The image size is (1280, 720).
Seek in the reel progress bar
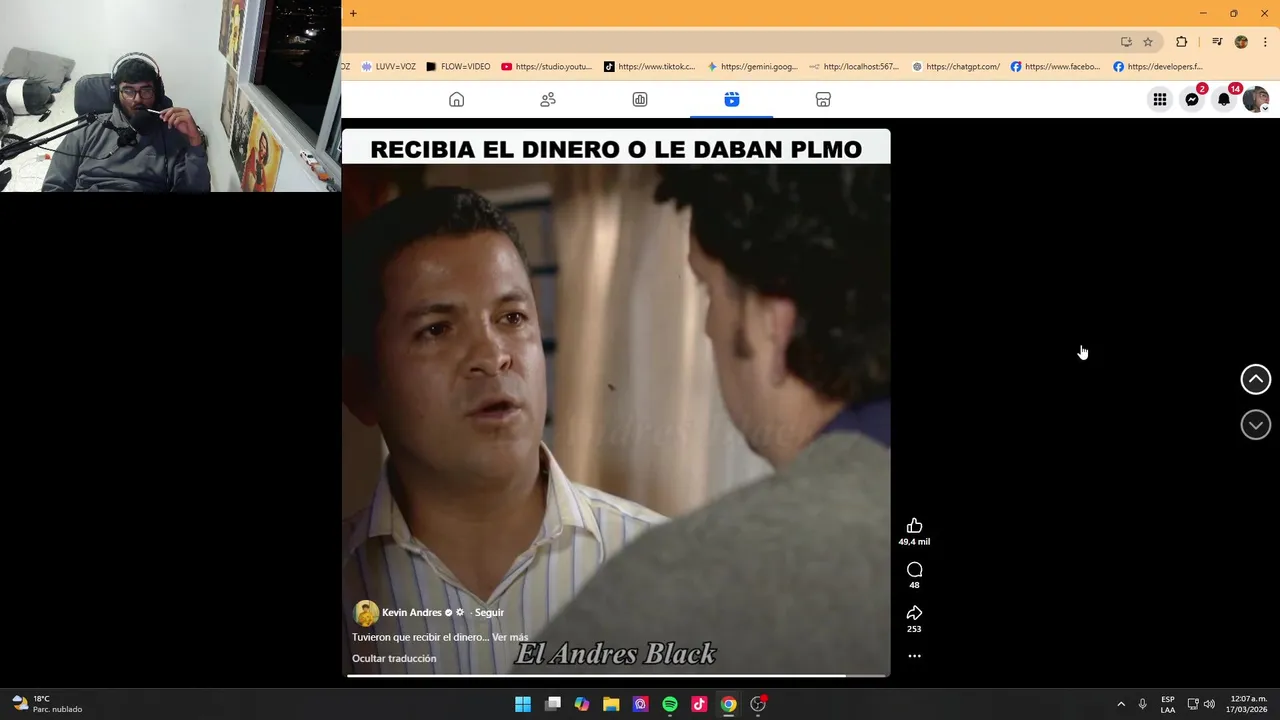tap(616, 676)
